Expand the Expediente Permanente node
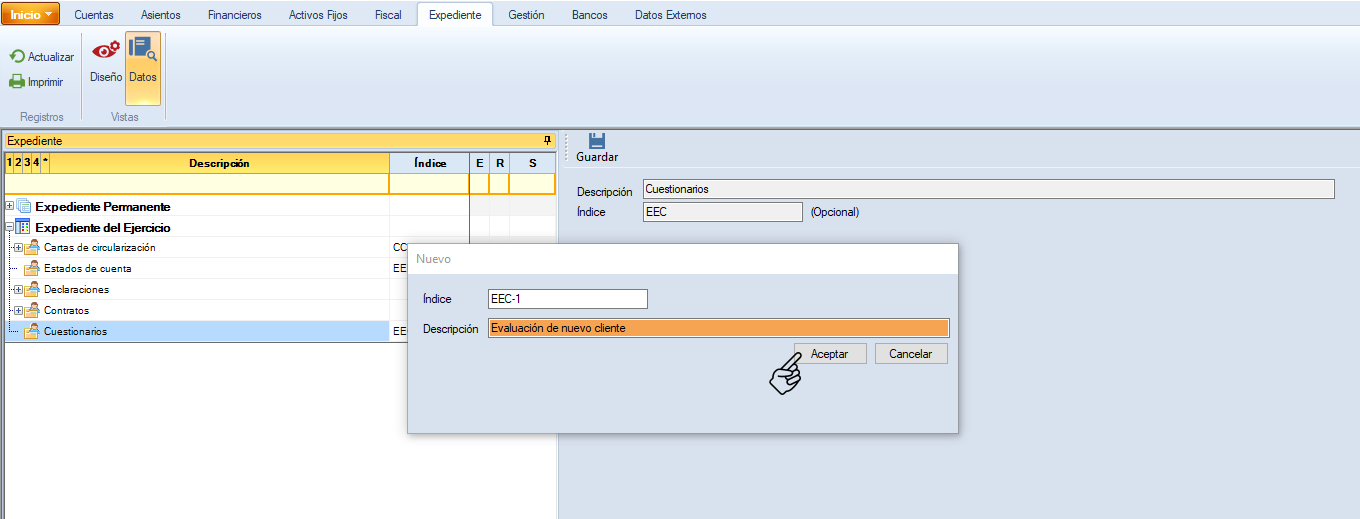1360x519 pixels. [x=10, y=206]
